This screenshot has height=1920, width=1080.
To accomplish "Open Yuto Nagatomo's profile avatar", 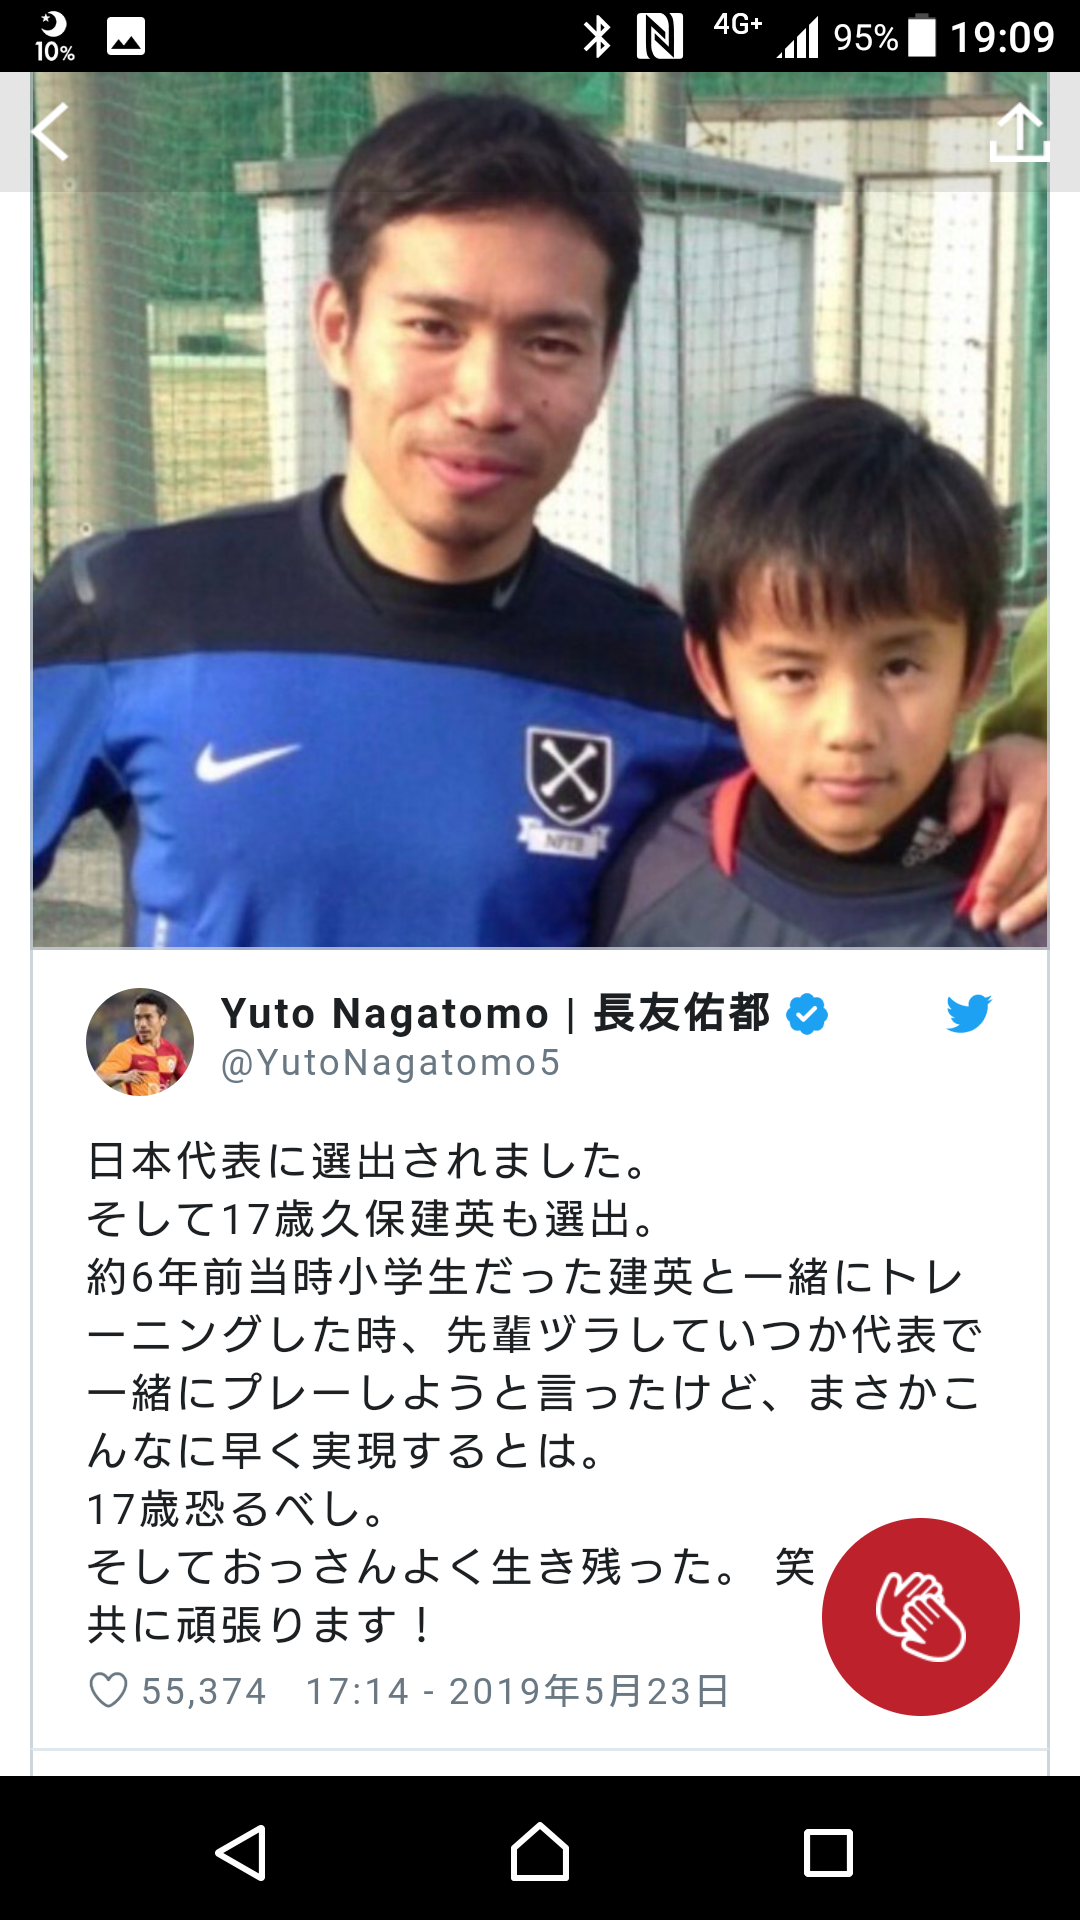I will pos(140,1042).
